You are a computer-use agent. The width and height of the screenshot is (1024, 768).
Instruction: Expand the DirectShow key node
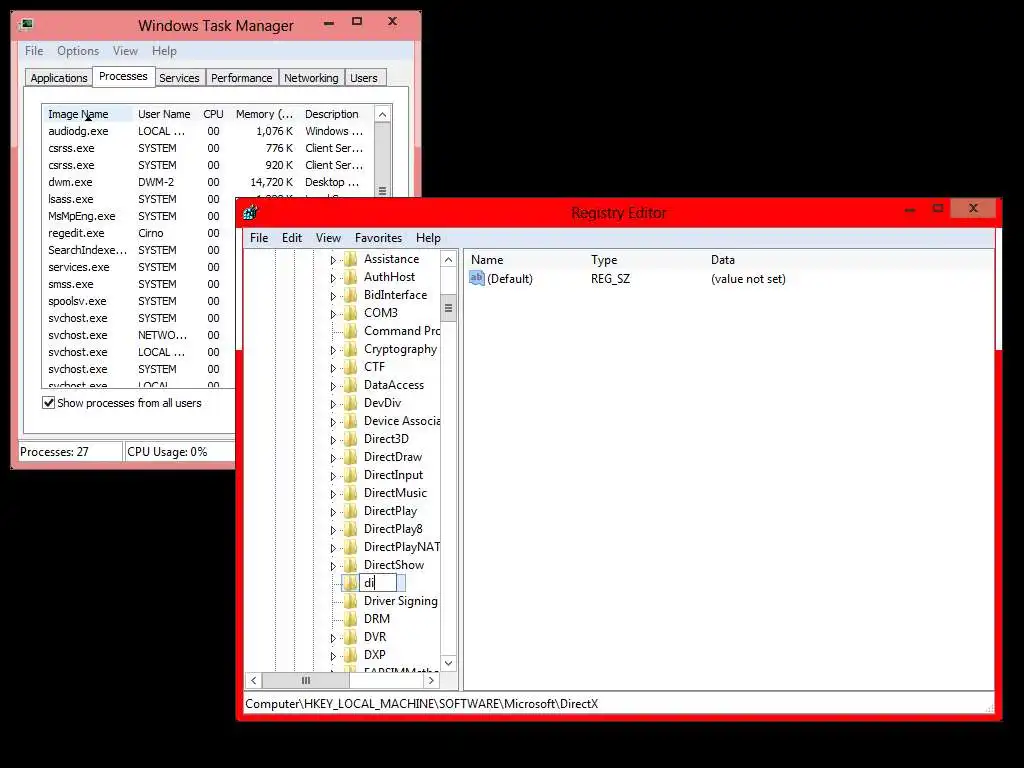coord(333,566)
